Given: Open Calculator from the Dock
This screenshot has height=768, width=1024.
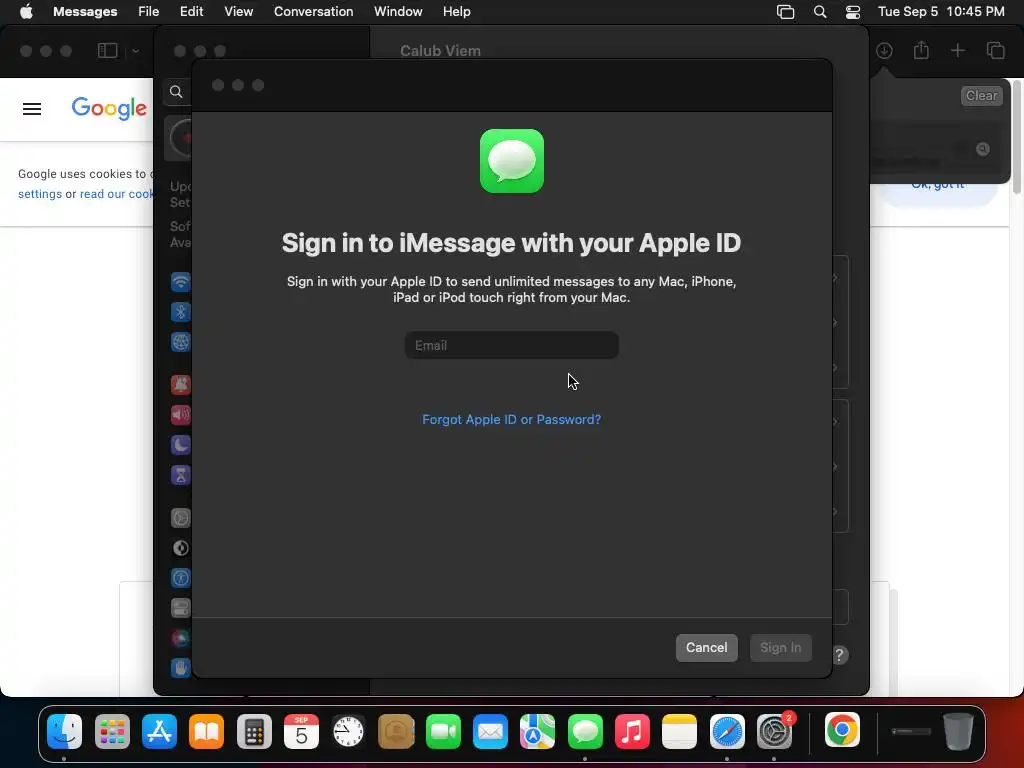Looking at the screenshot, I should [254, 731].
